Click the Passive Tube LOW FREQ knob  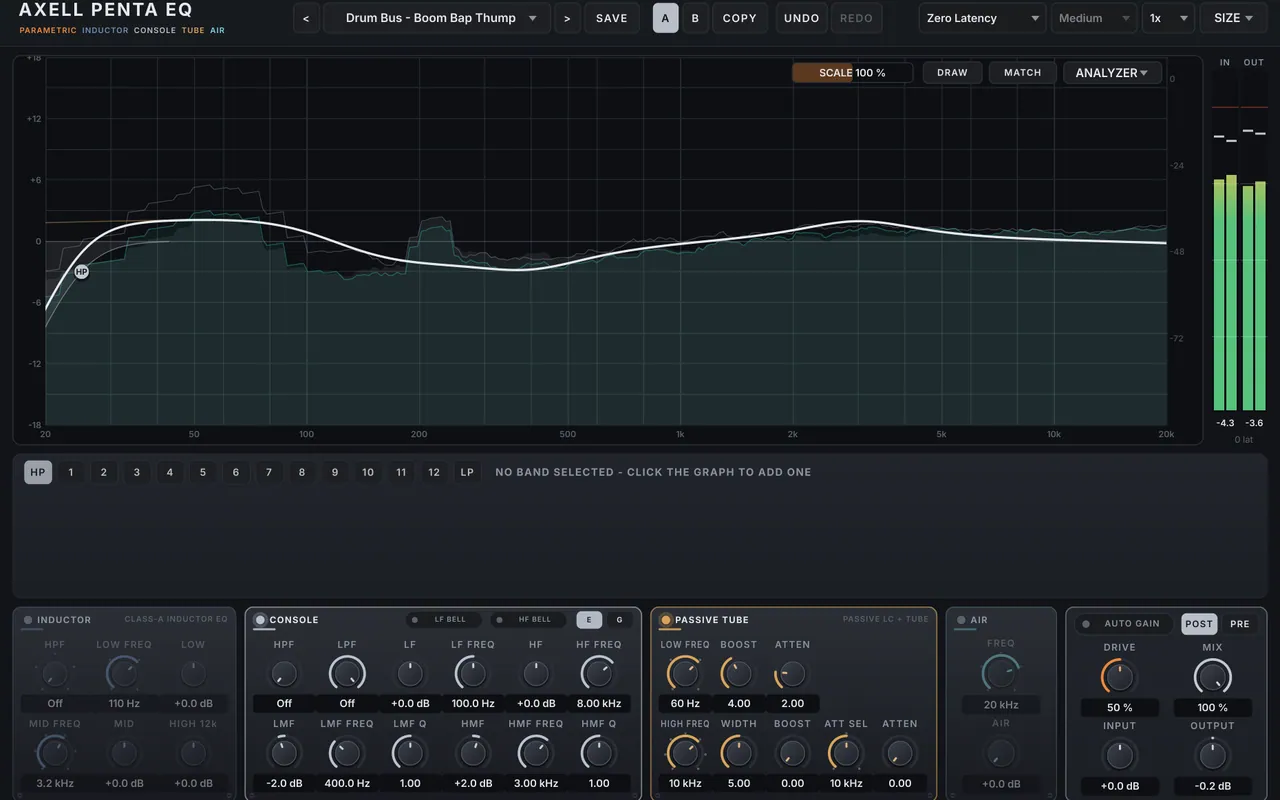click(x=685, y=673)
